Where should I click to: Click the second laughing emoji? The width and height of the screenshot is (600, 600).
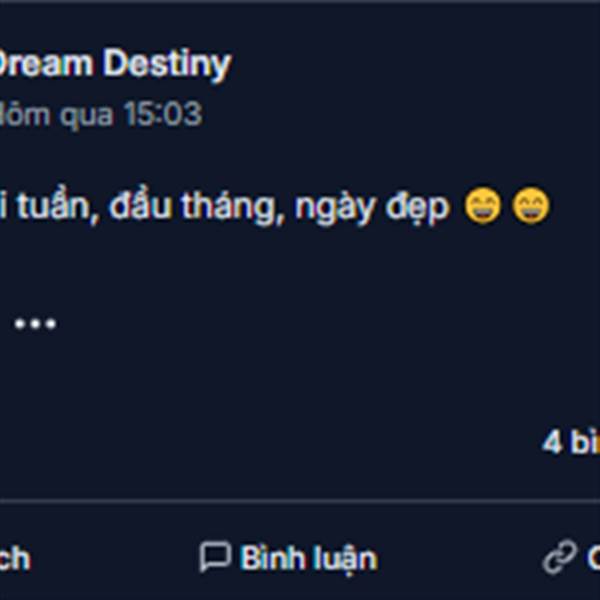531,205
